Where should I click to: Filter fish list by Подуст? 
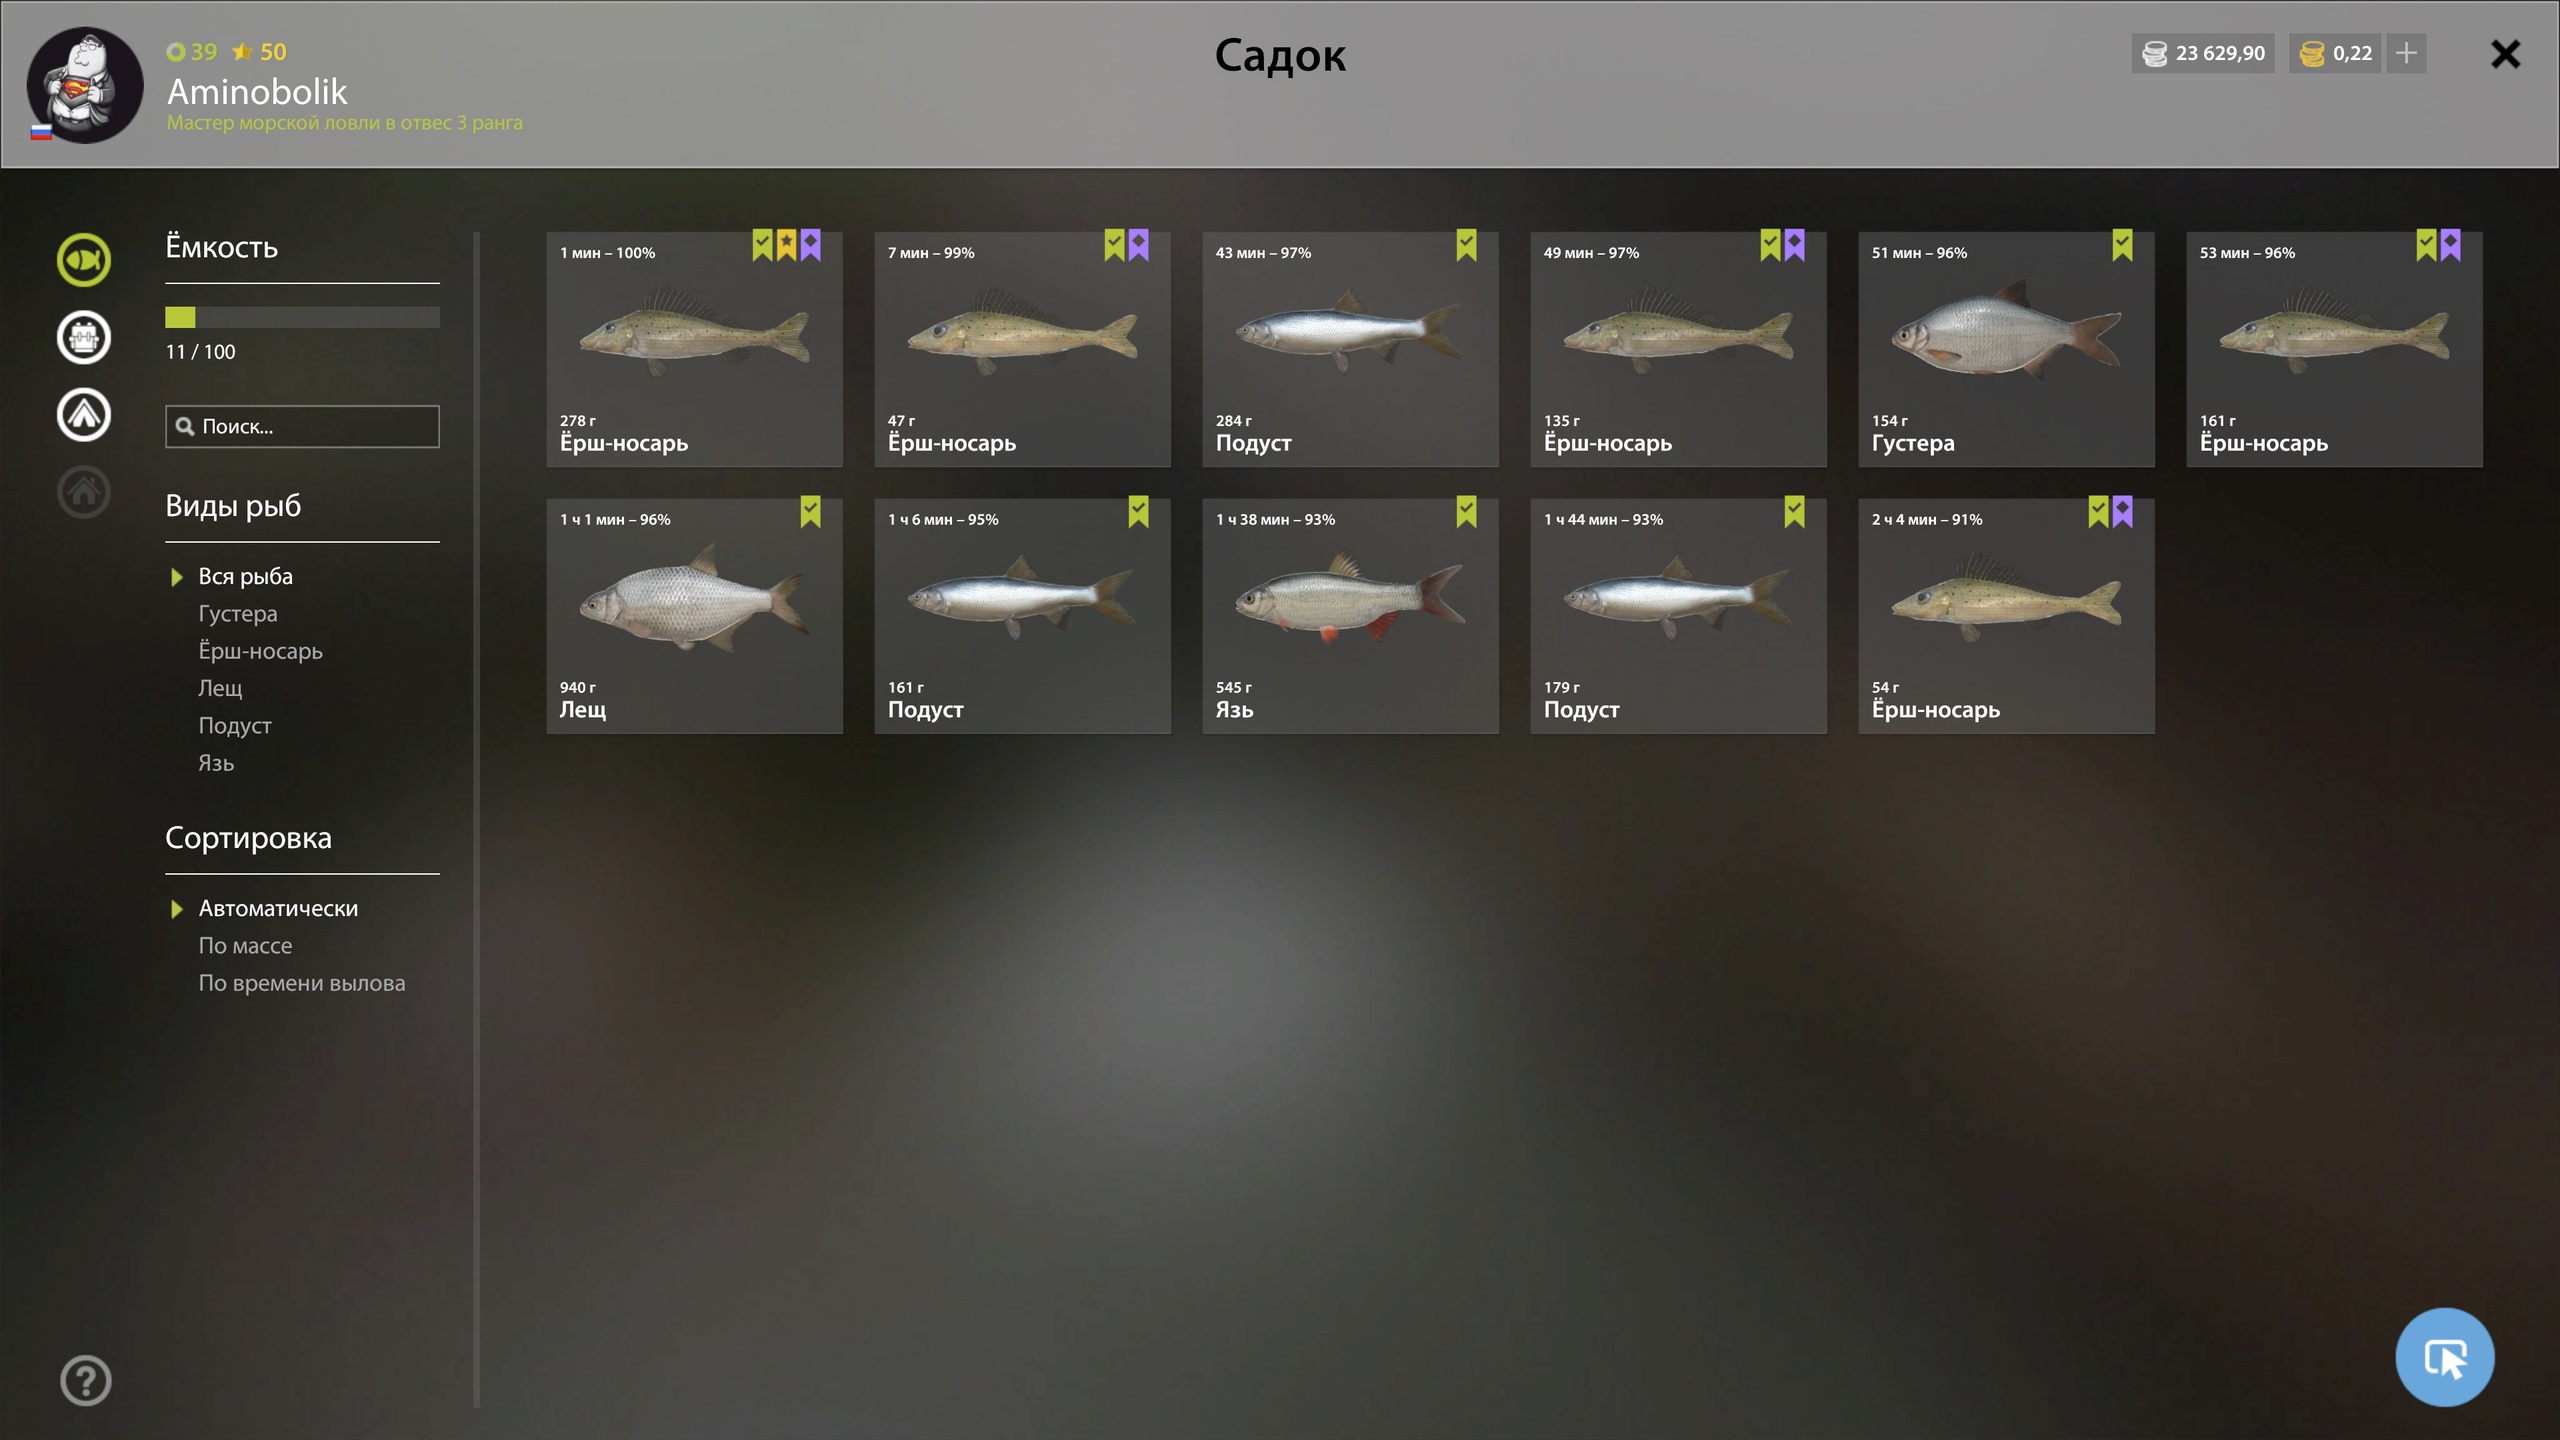pos(235,725)
